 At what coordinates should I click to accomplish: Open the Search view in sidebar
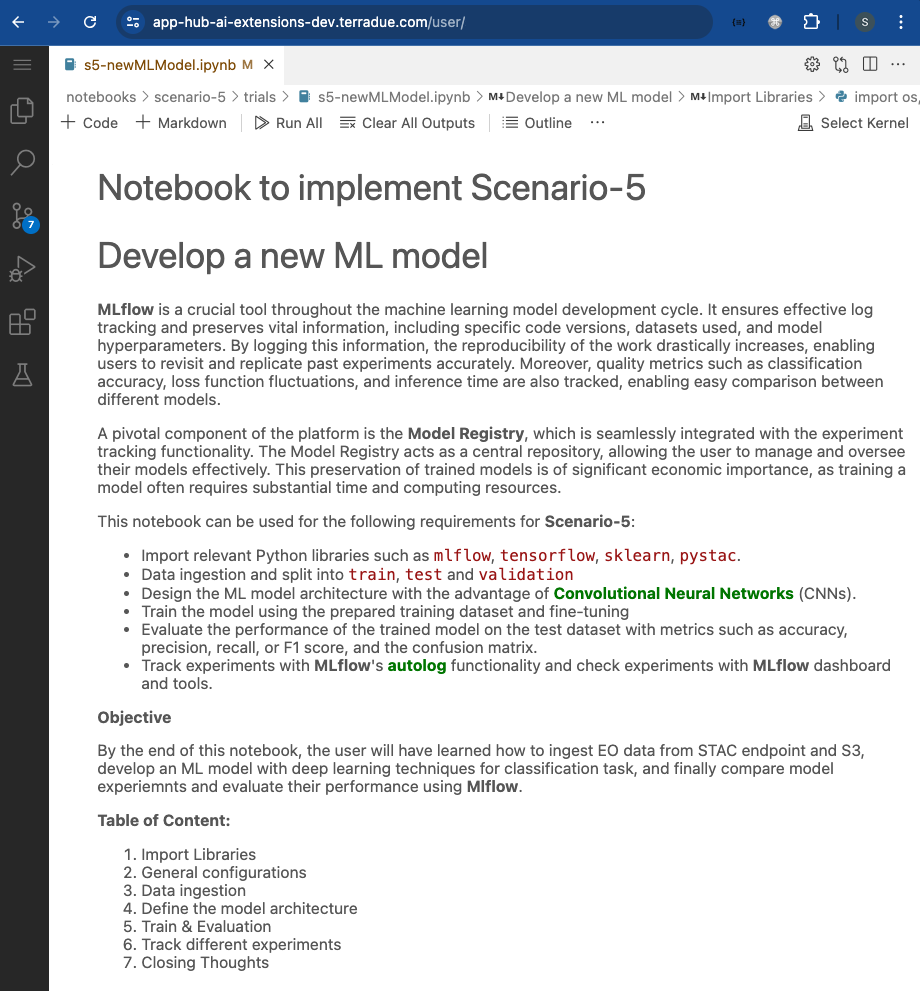(22, 162)
